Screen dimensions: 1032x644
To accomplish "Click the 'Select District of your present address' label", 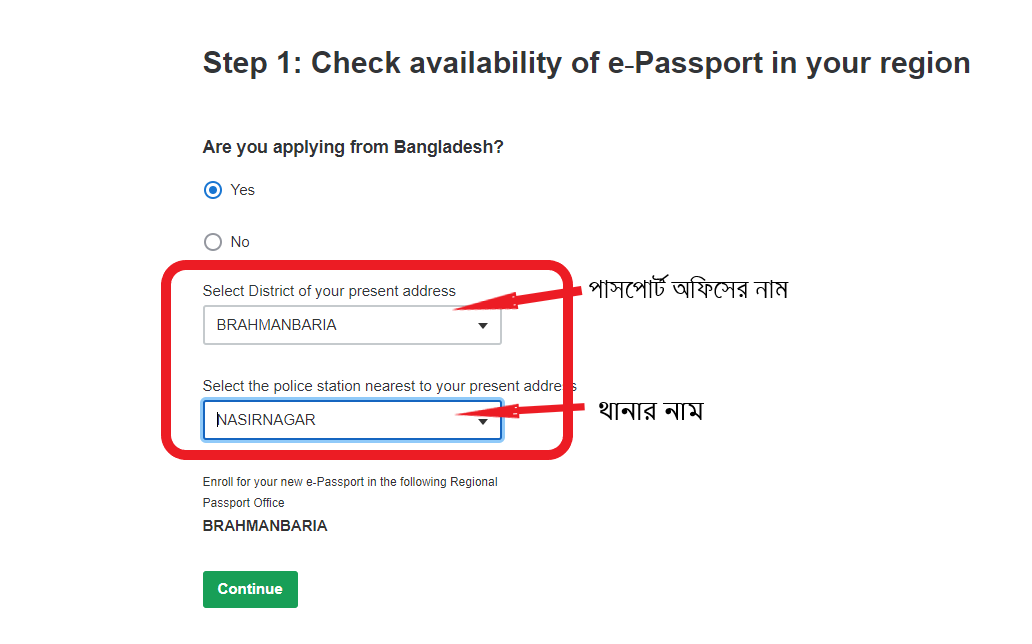I will tap(329, 291).
